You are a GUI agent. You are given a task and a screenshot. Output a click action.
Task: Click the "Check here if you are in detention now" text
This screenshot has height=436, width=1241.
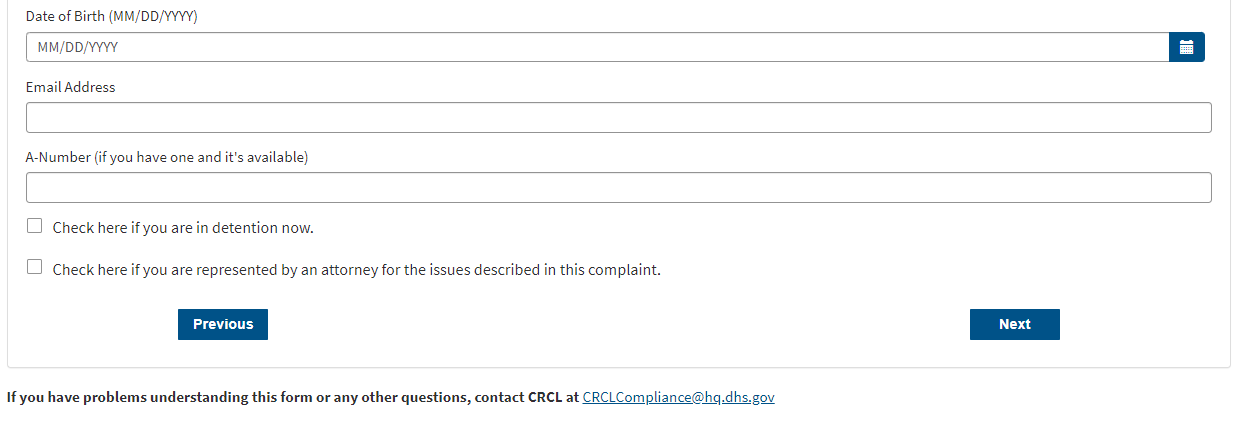[183, 228]
